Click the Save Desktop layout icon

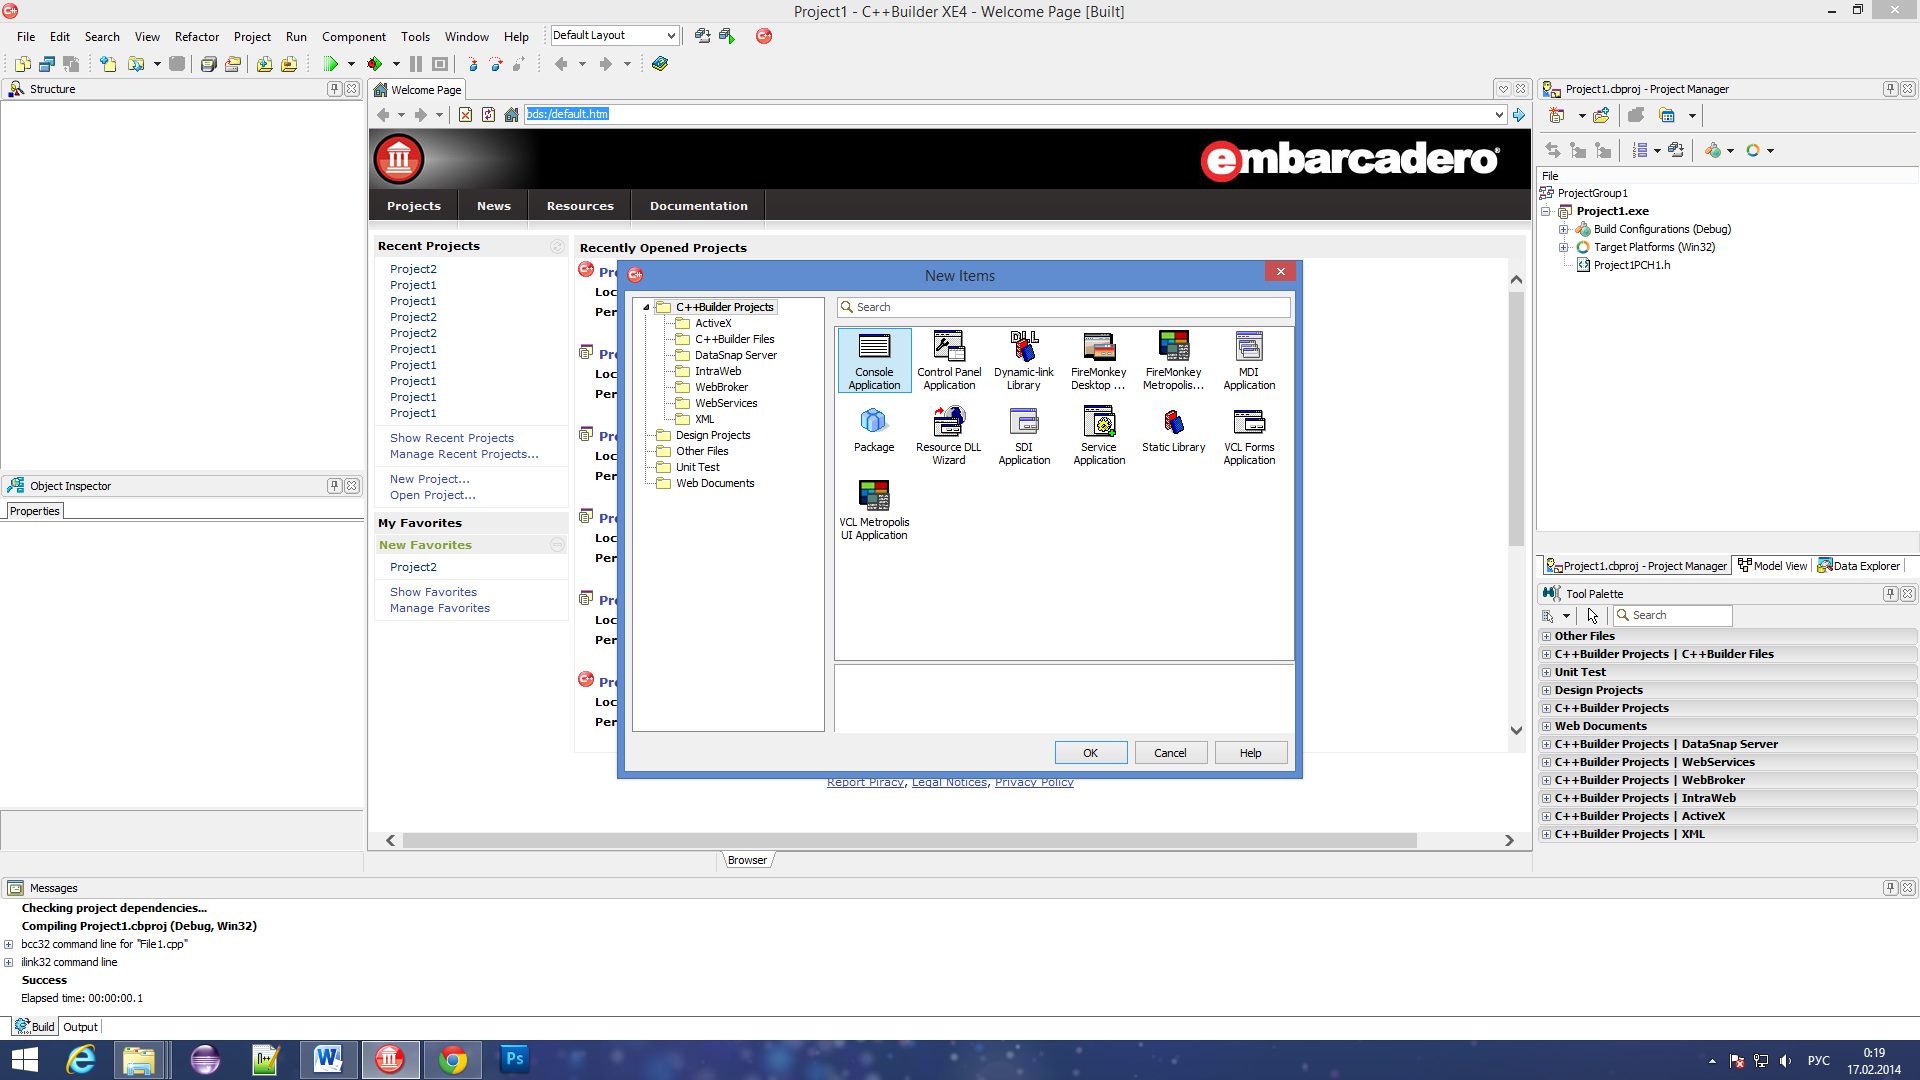(x=703, y=36)
